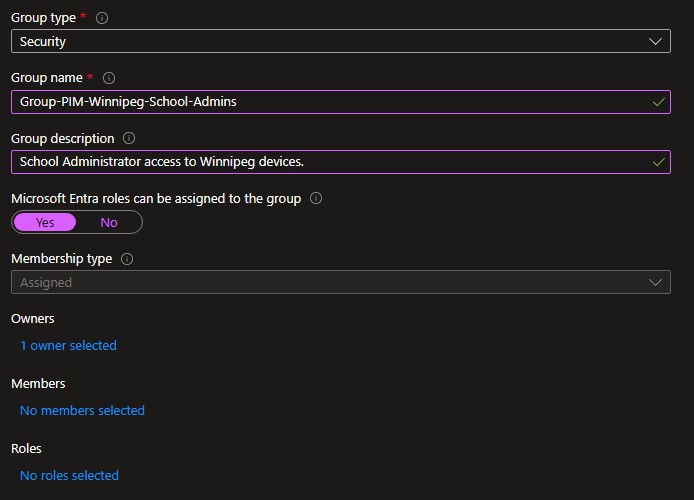Switch Entra roles assignment toggle to No
Image resolution: width=694 pixels, height=500 pixels.
(109, 222)
